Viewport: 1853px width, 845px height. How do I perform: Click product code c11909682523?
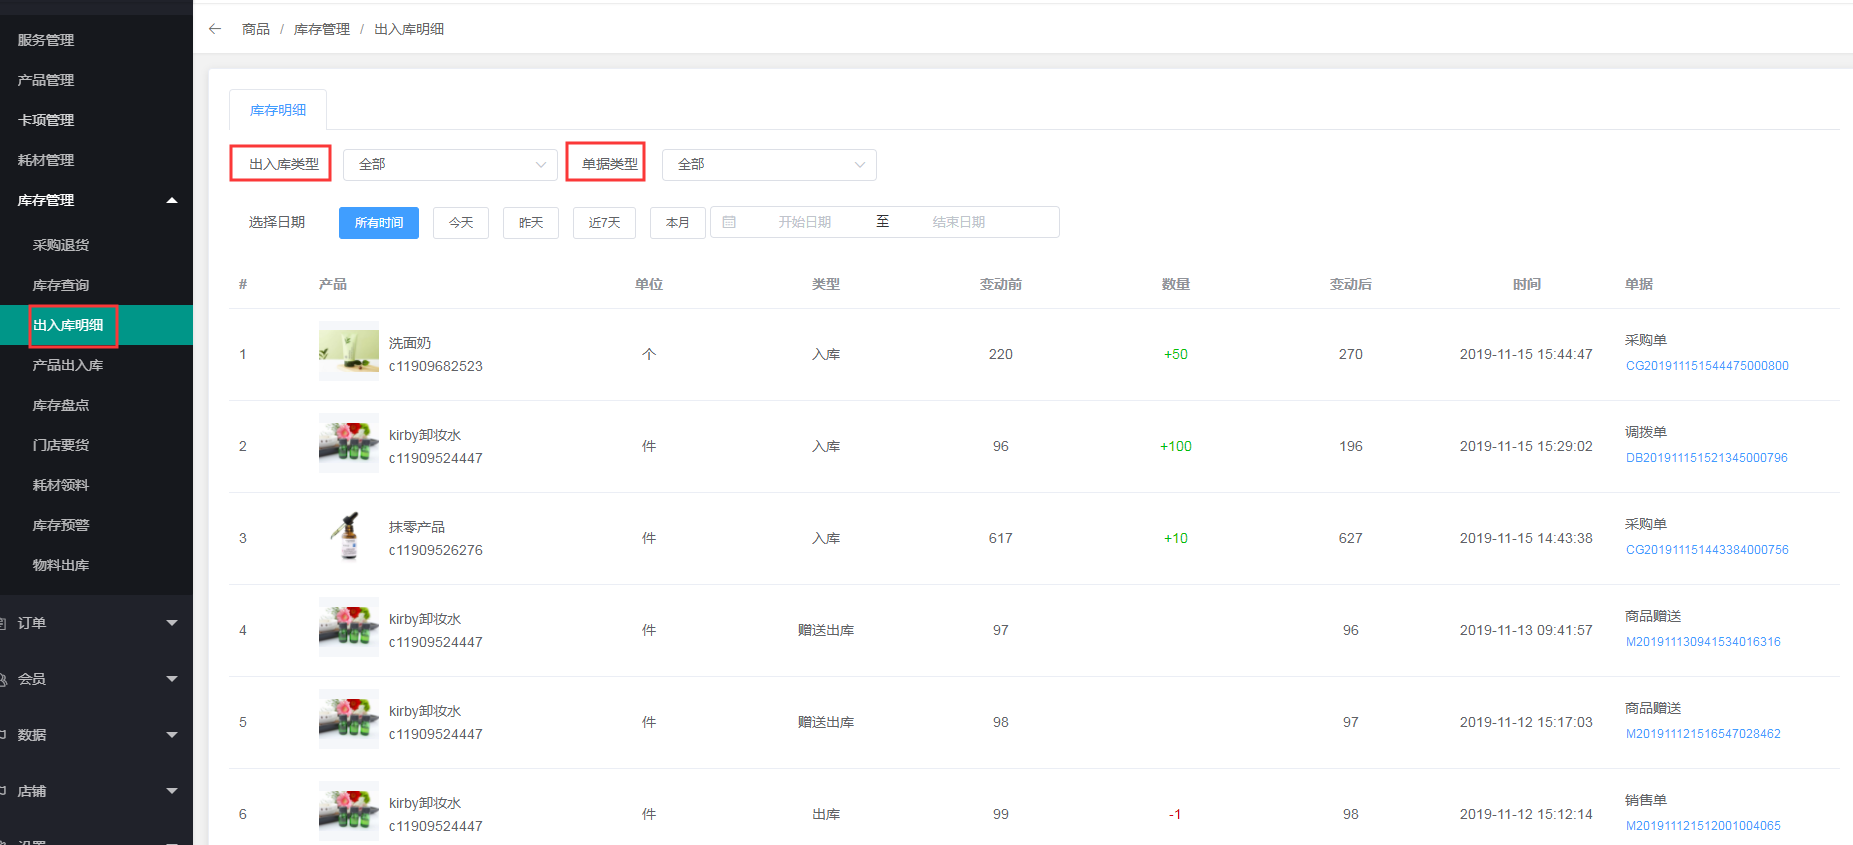coord(436,366)
